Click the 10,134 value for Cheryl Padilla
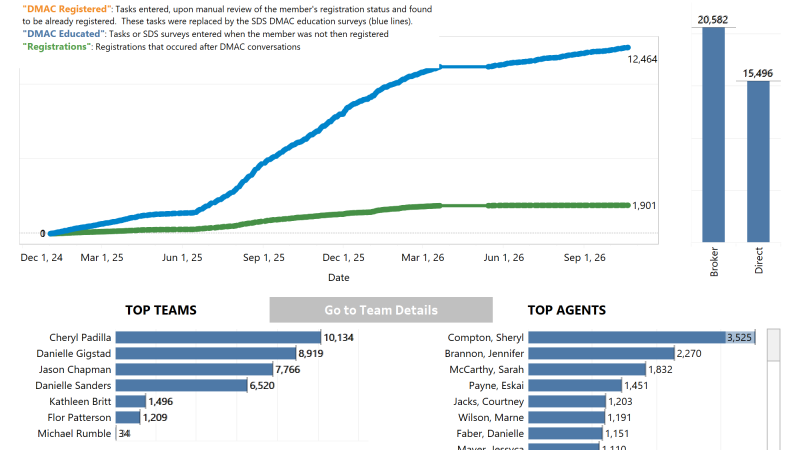Viewport: 800px width, 450px height. [x=339, y=337]
